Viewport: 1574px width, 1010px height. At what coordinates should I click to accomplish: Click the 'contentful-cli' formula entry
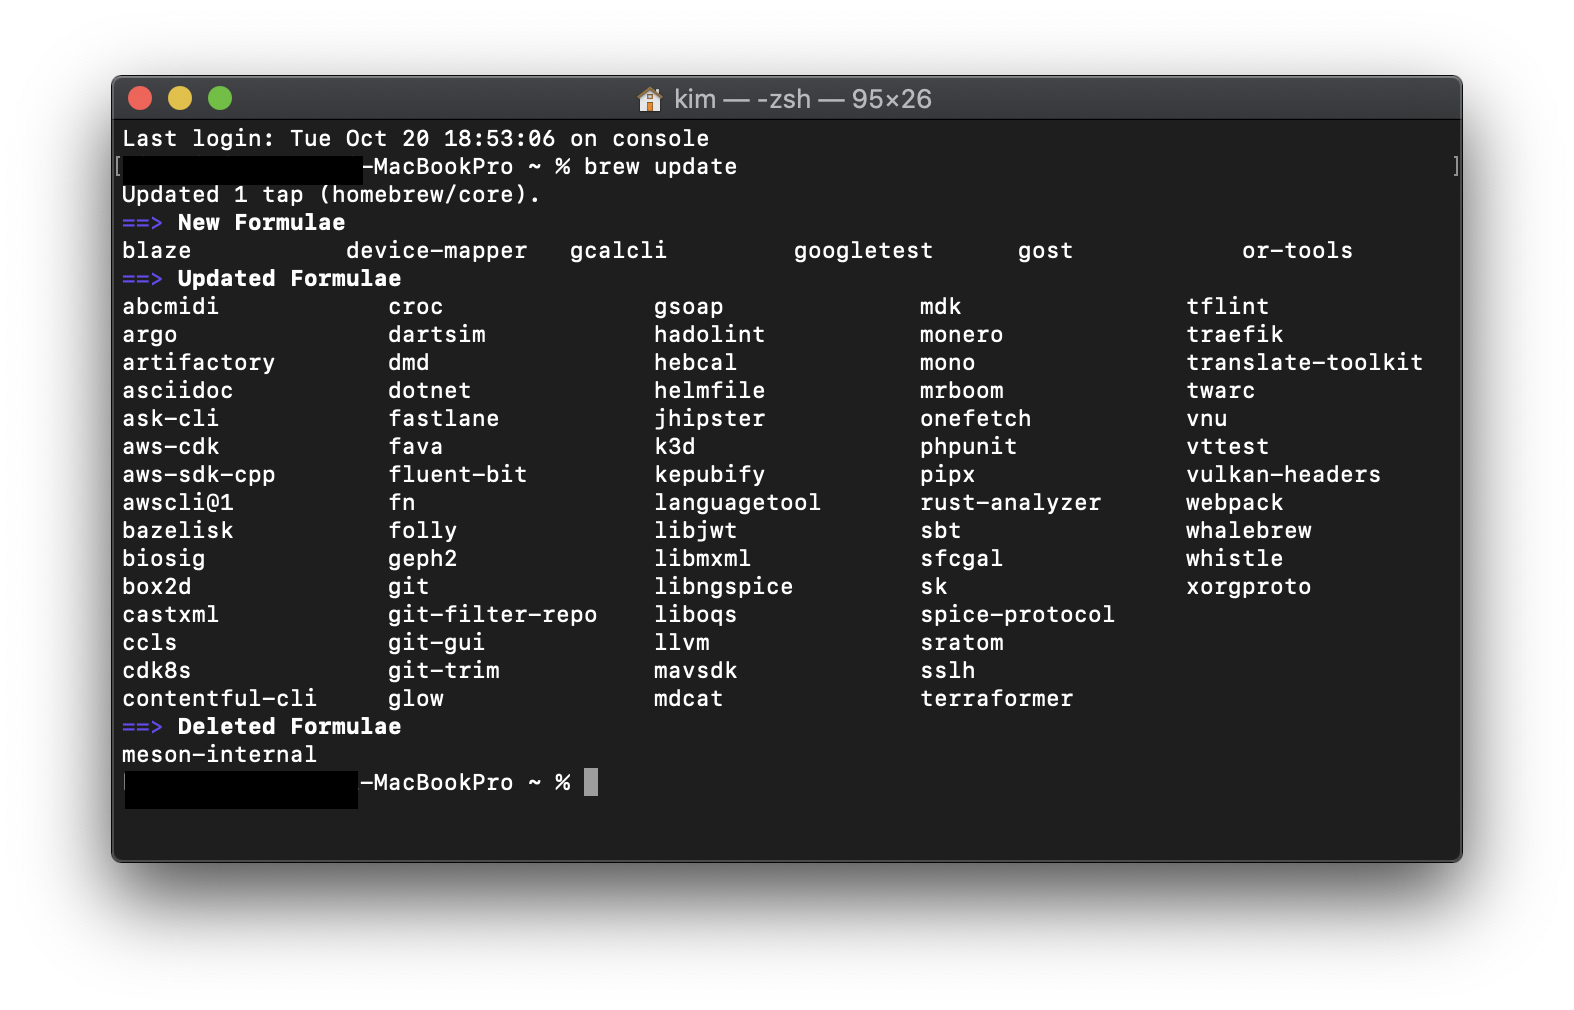219,699
